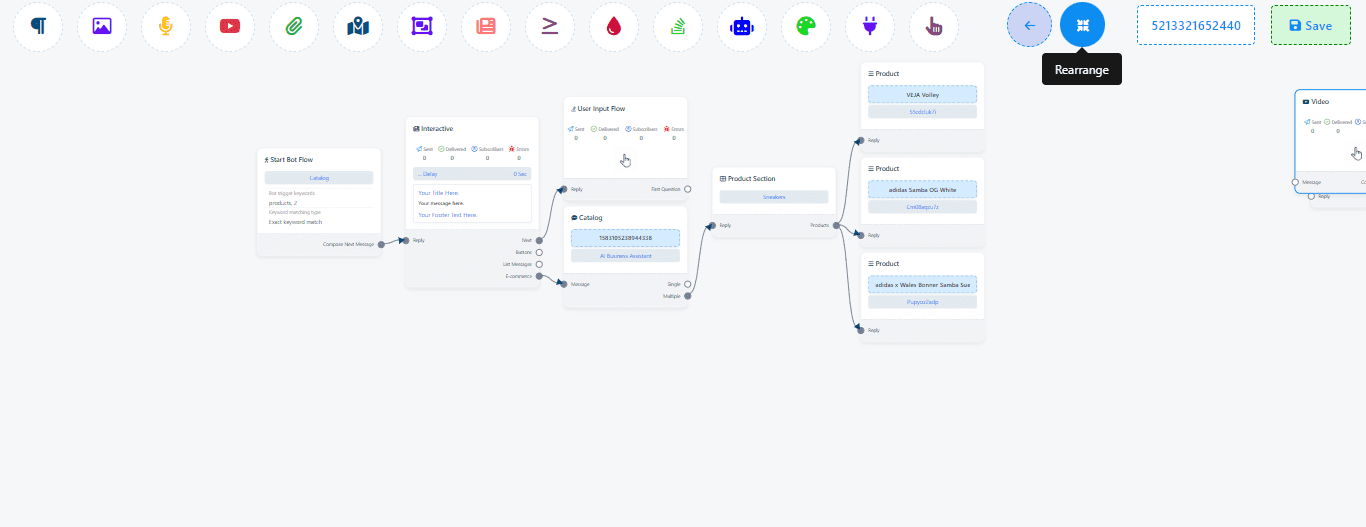The height and width of the screenshot is (527, 1366).
Task: Click the List Messages output socket
Action: 539,264
